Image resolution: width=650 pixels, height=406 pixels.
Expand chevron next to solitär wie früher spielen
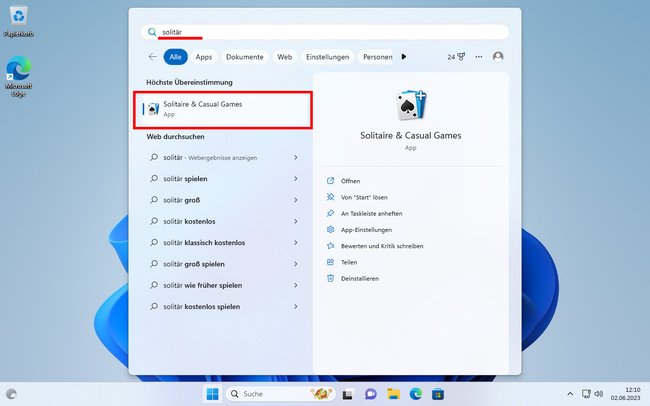[x=296, y=285]
